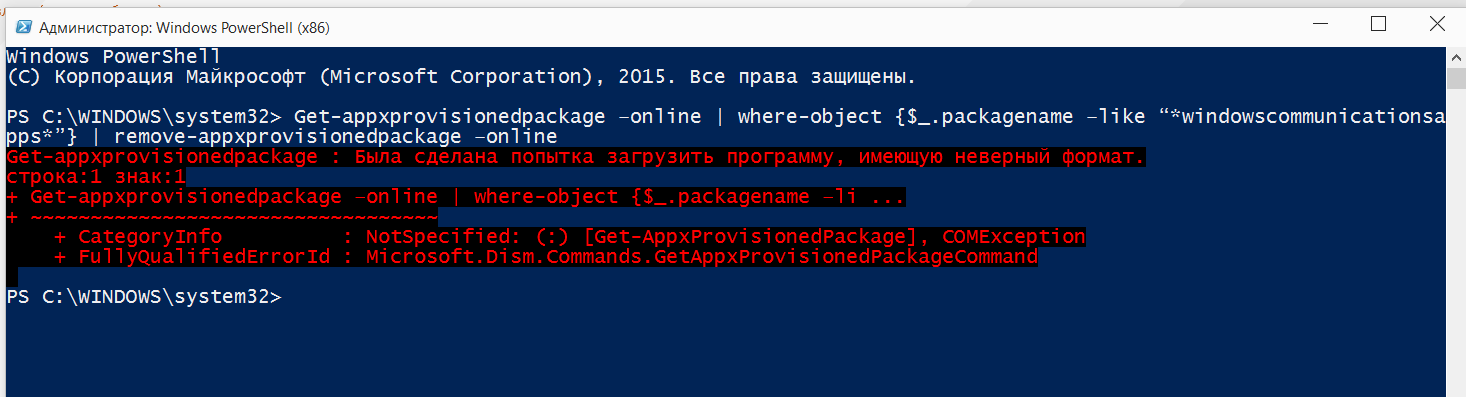Click the 'Windows PowerShell' header line
1466x398 pixels.
113,56
